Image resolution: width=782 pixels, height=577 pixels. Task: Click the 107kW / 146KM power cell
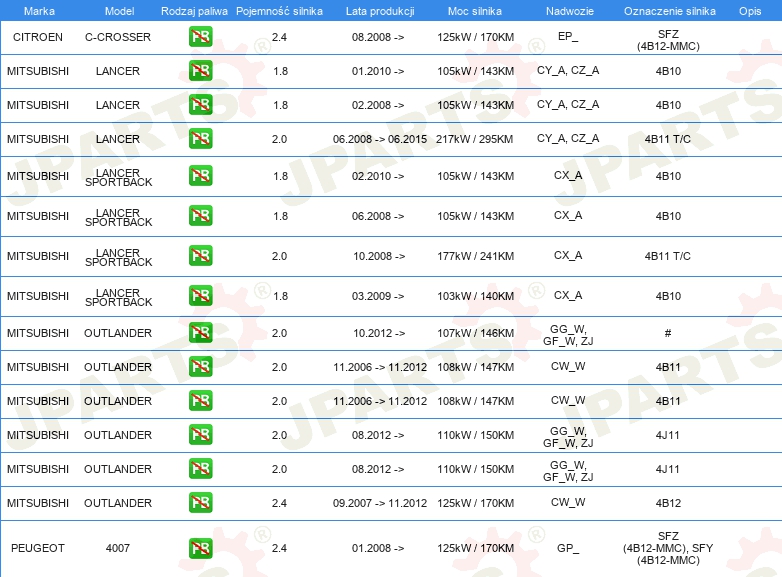[x=475, y=333]
